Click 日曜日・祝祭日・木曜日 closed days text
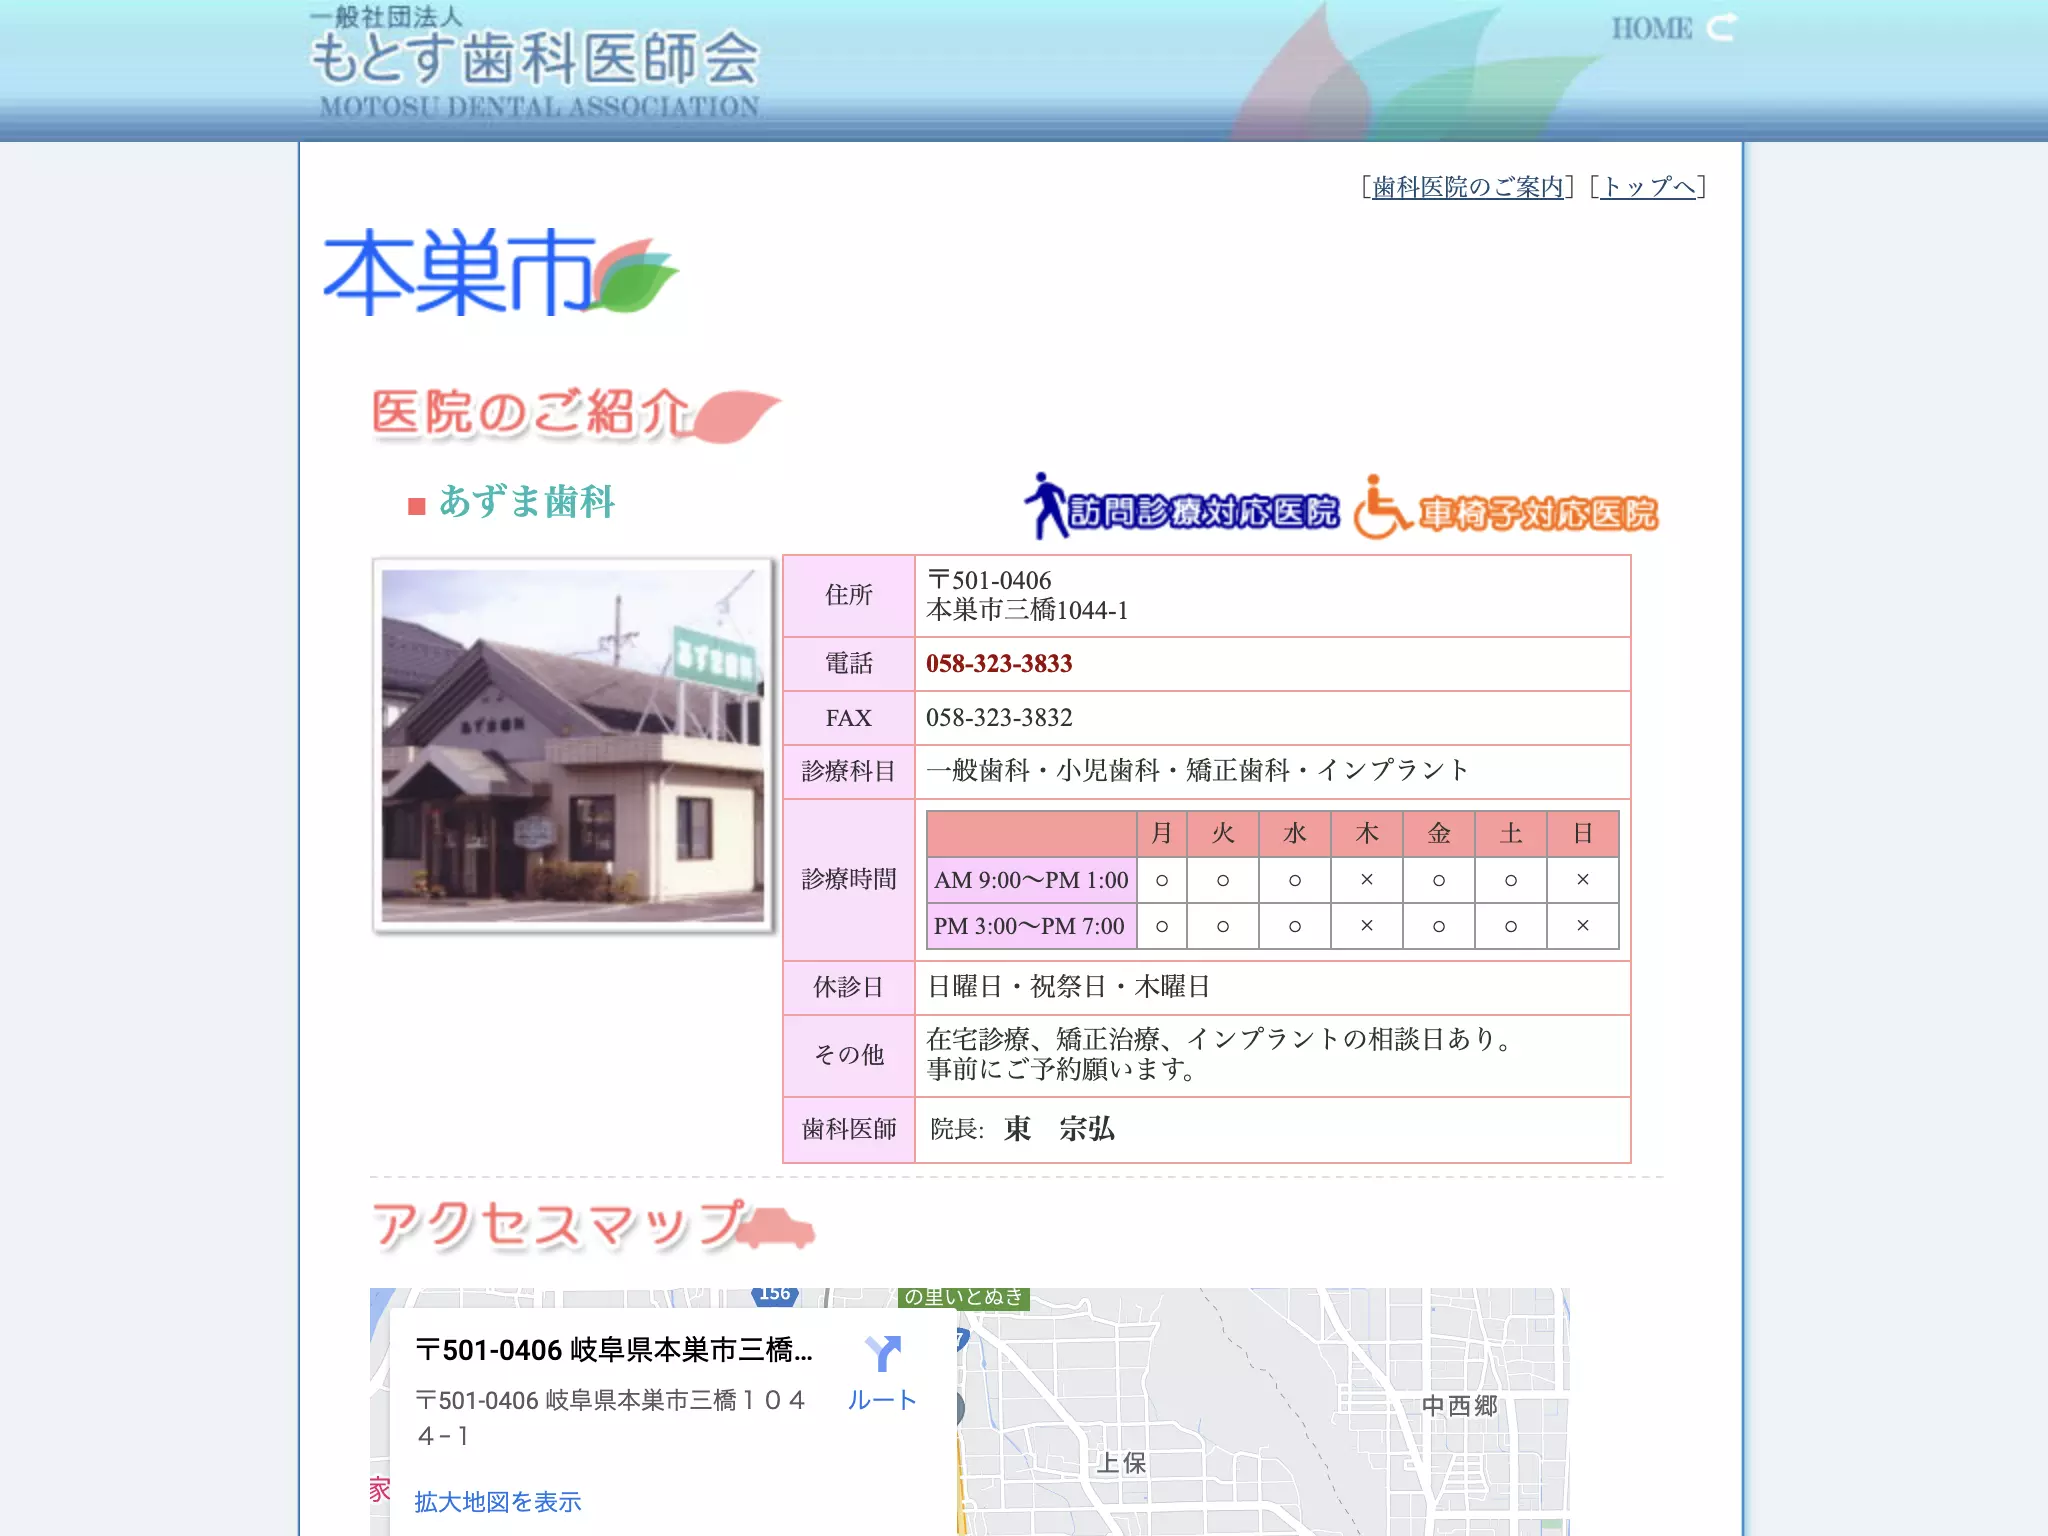 click(1069, 987)
